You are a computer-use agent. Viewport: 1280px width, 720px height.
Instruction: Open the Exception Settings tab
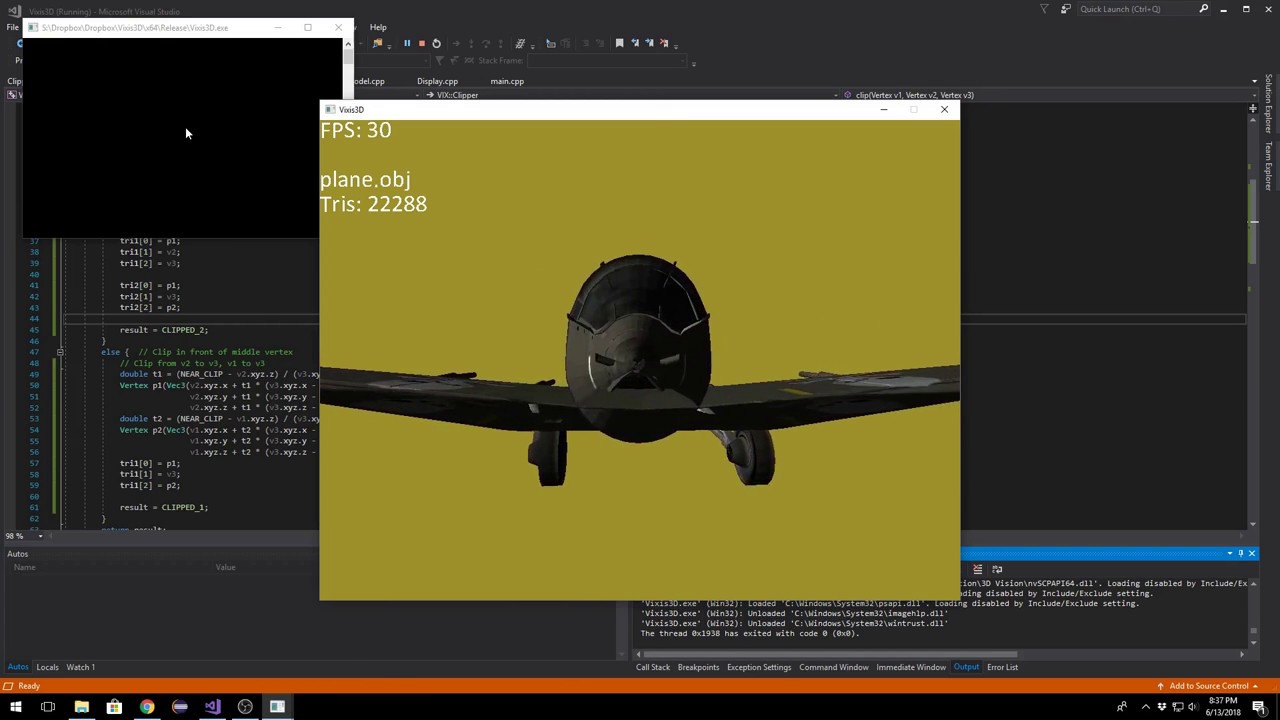click(x=759, y=667)
